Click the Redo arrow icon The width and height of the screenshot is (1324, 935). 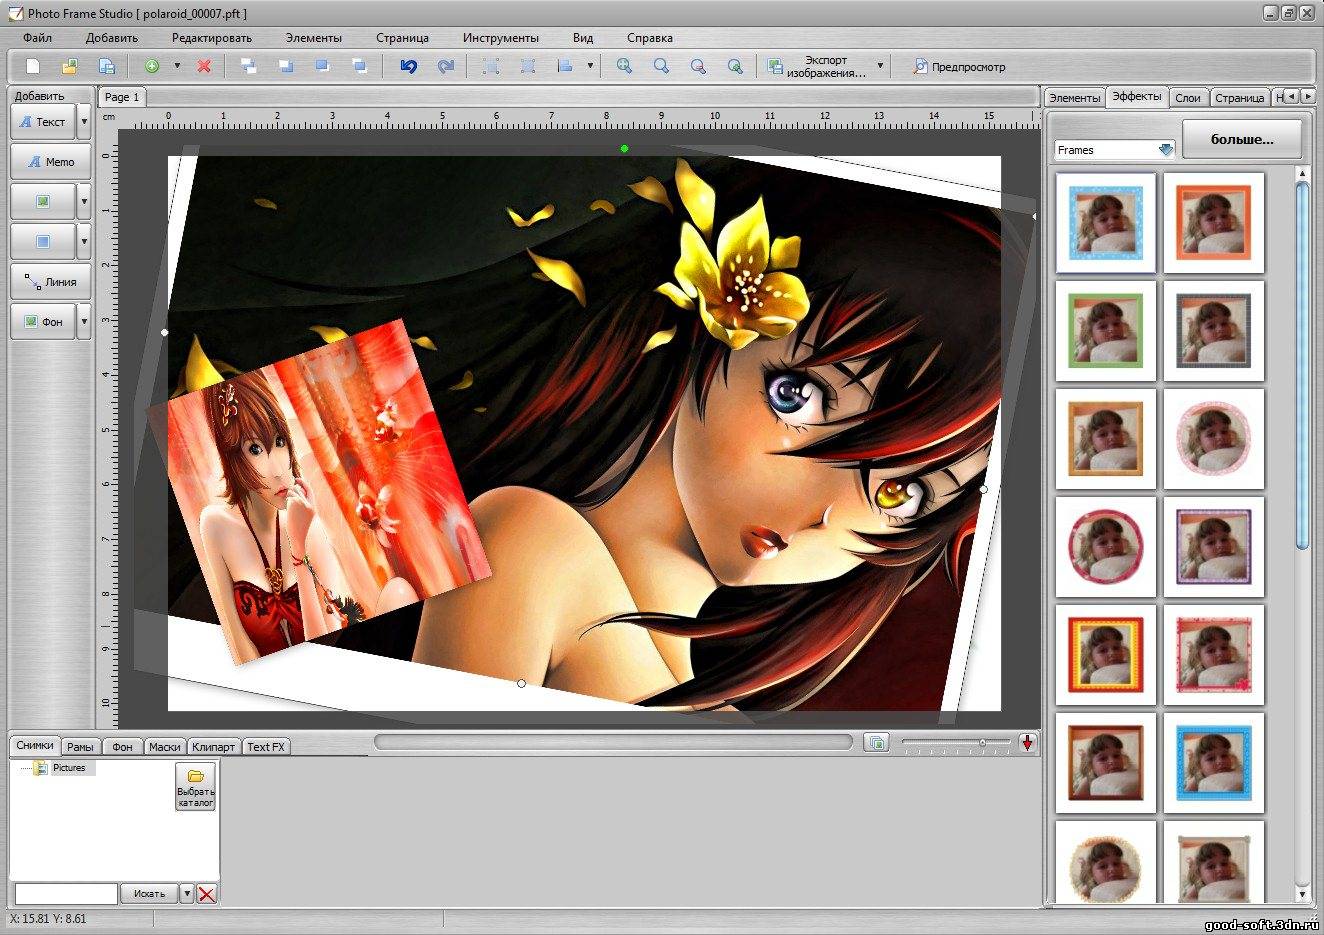coord(446,66)
